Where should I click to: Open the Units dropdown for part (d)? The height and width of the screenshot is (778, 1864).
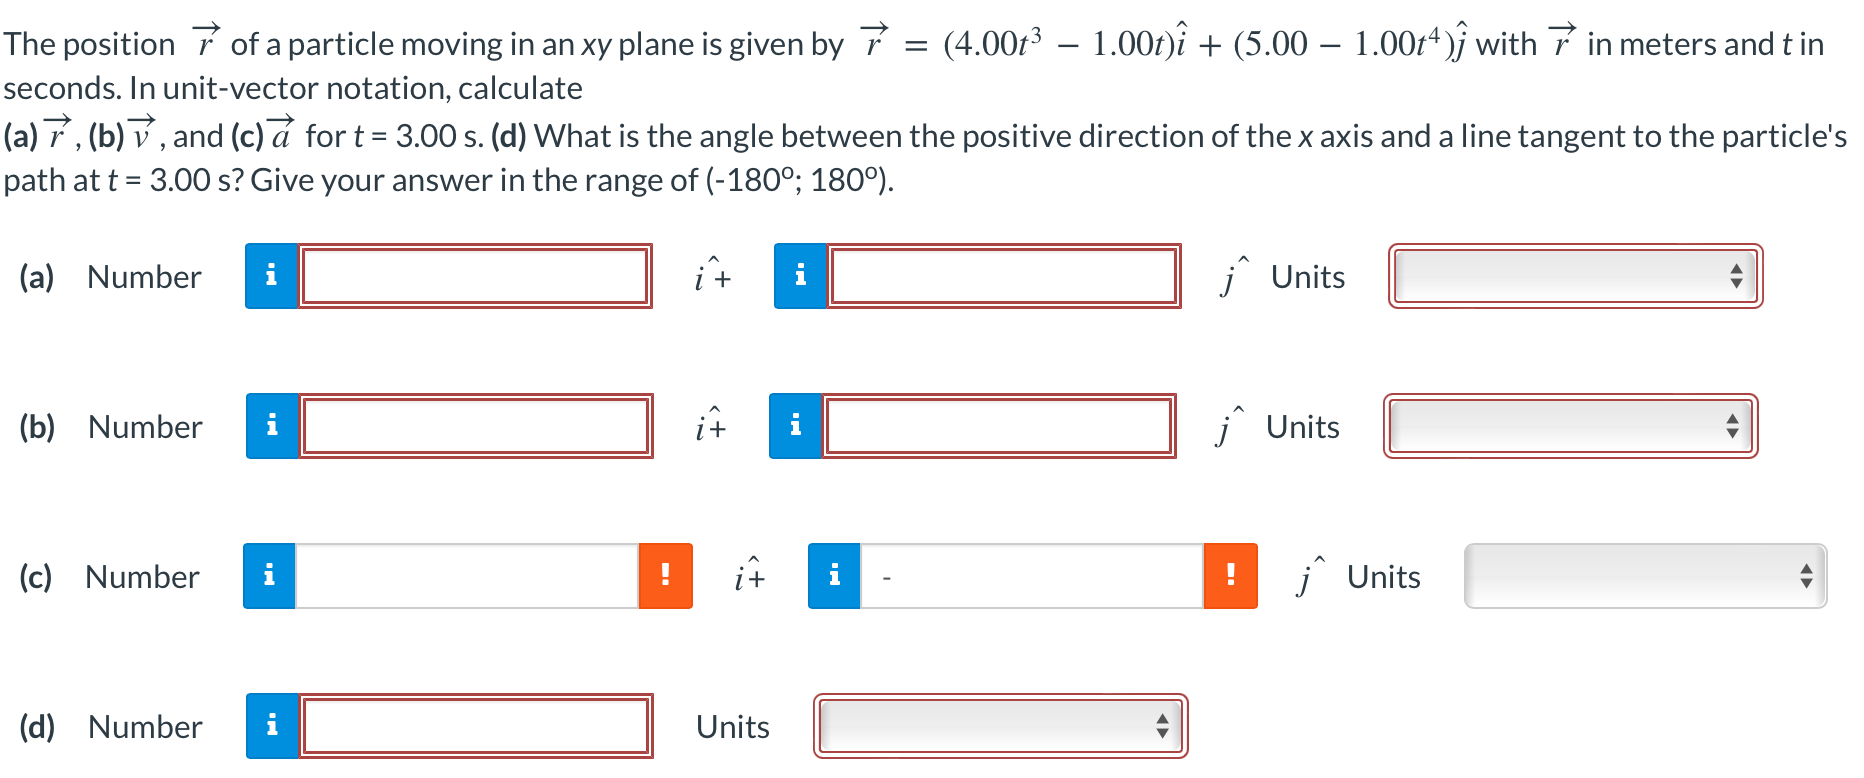tap(999, 727)
